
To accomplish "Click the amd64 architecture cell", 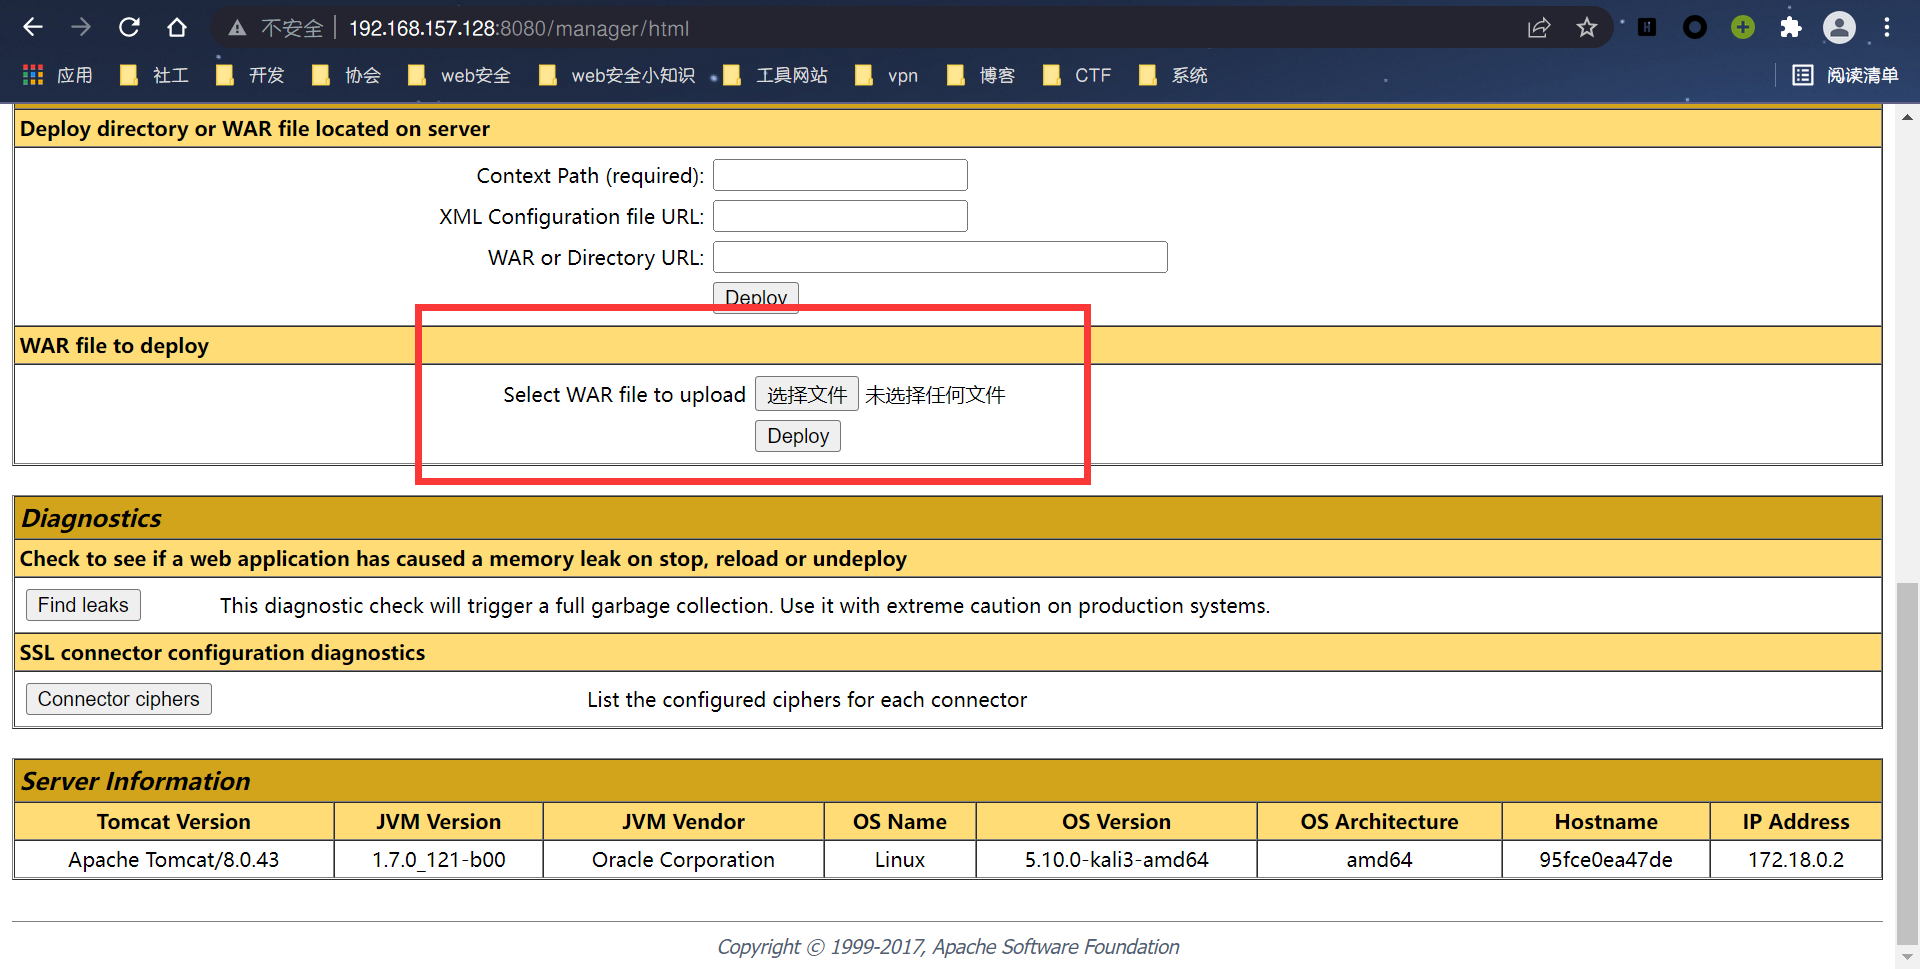I will 1379,860.
